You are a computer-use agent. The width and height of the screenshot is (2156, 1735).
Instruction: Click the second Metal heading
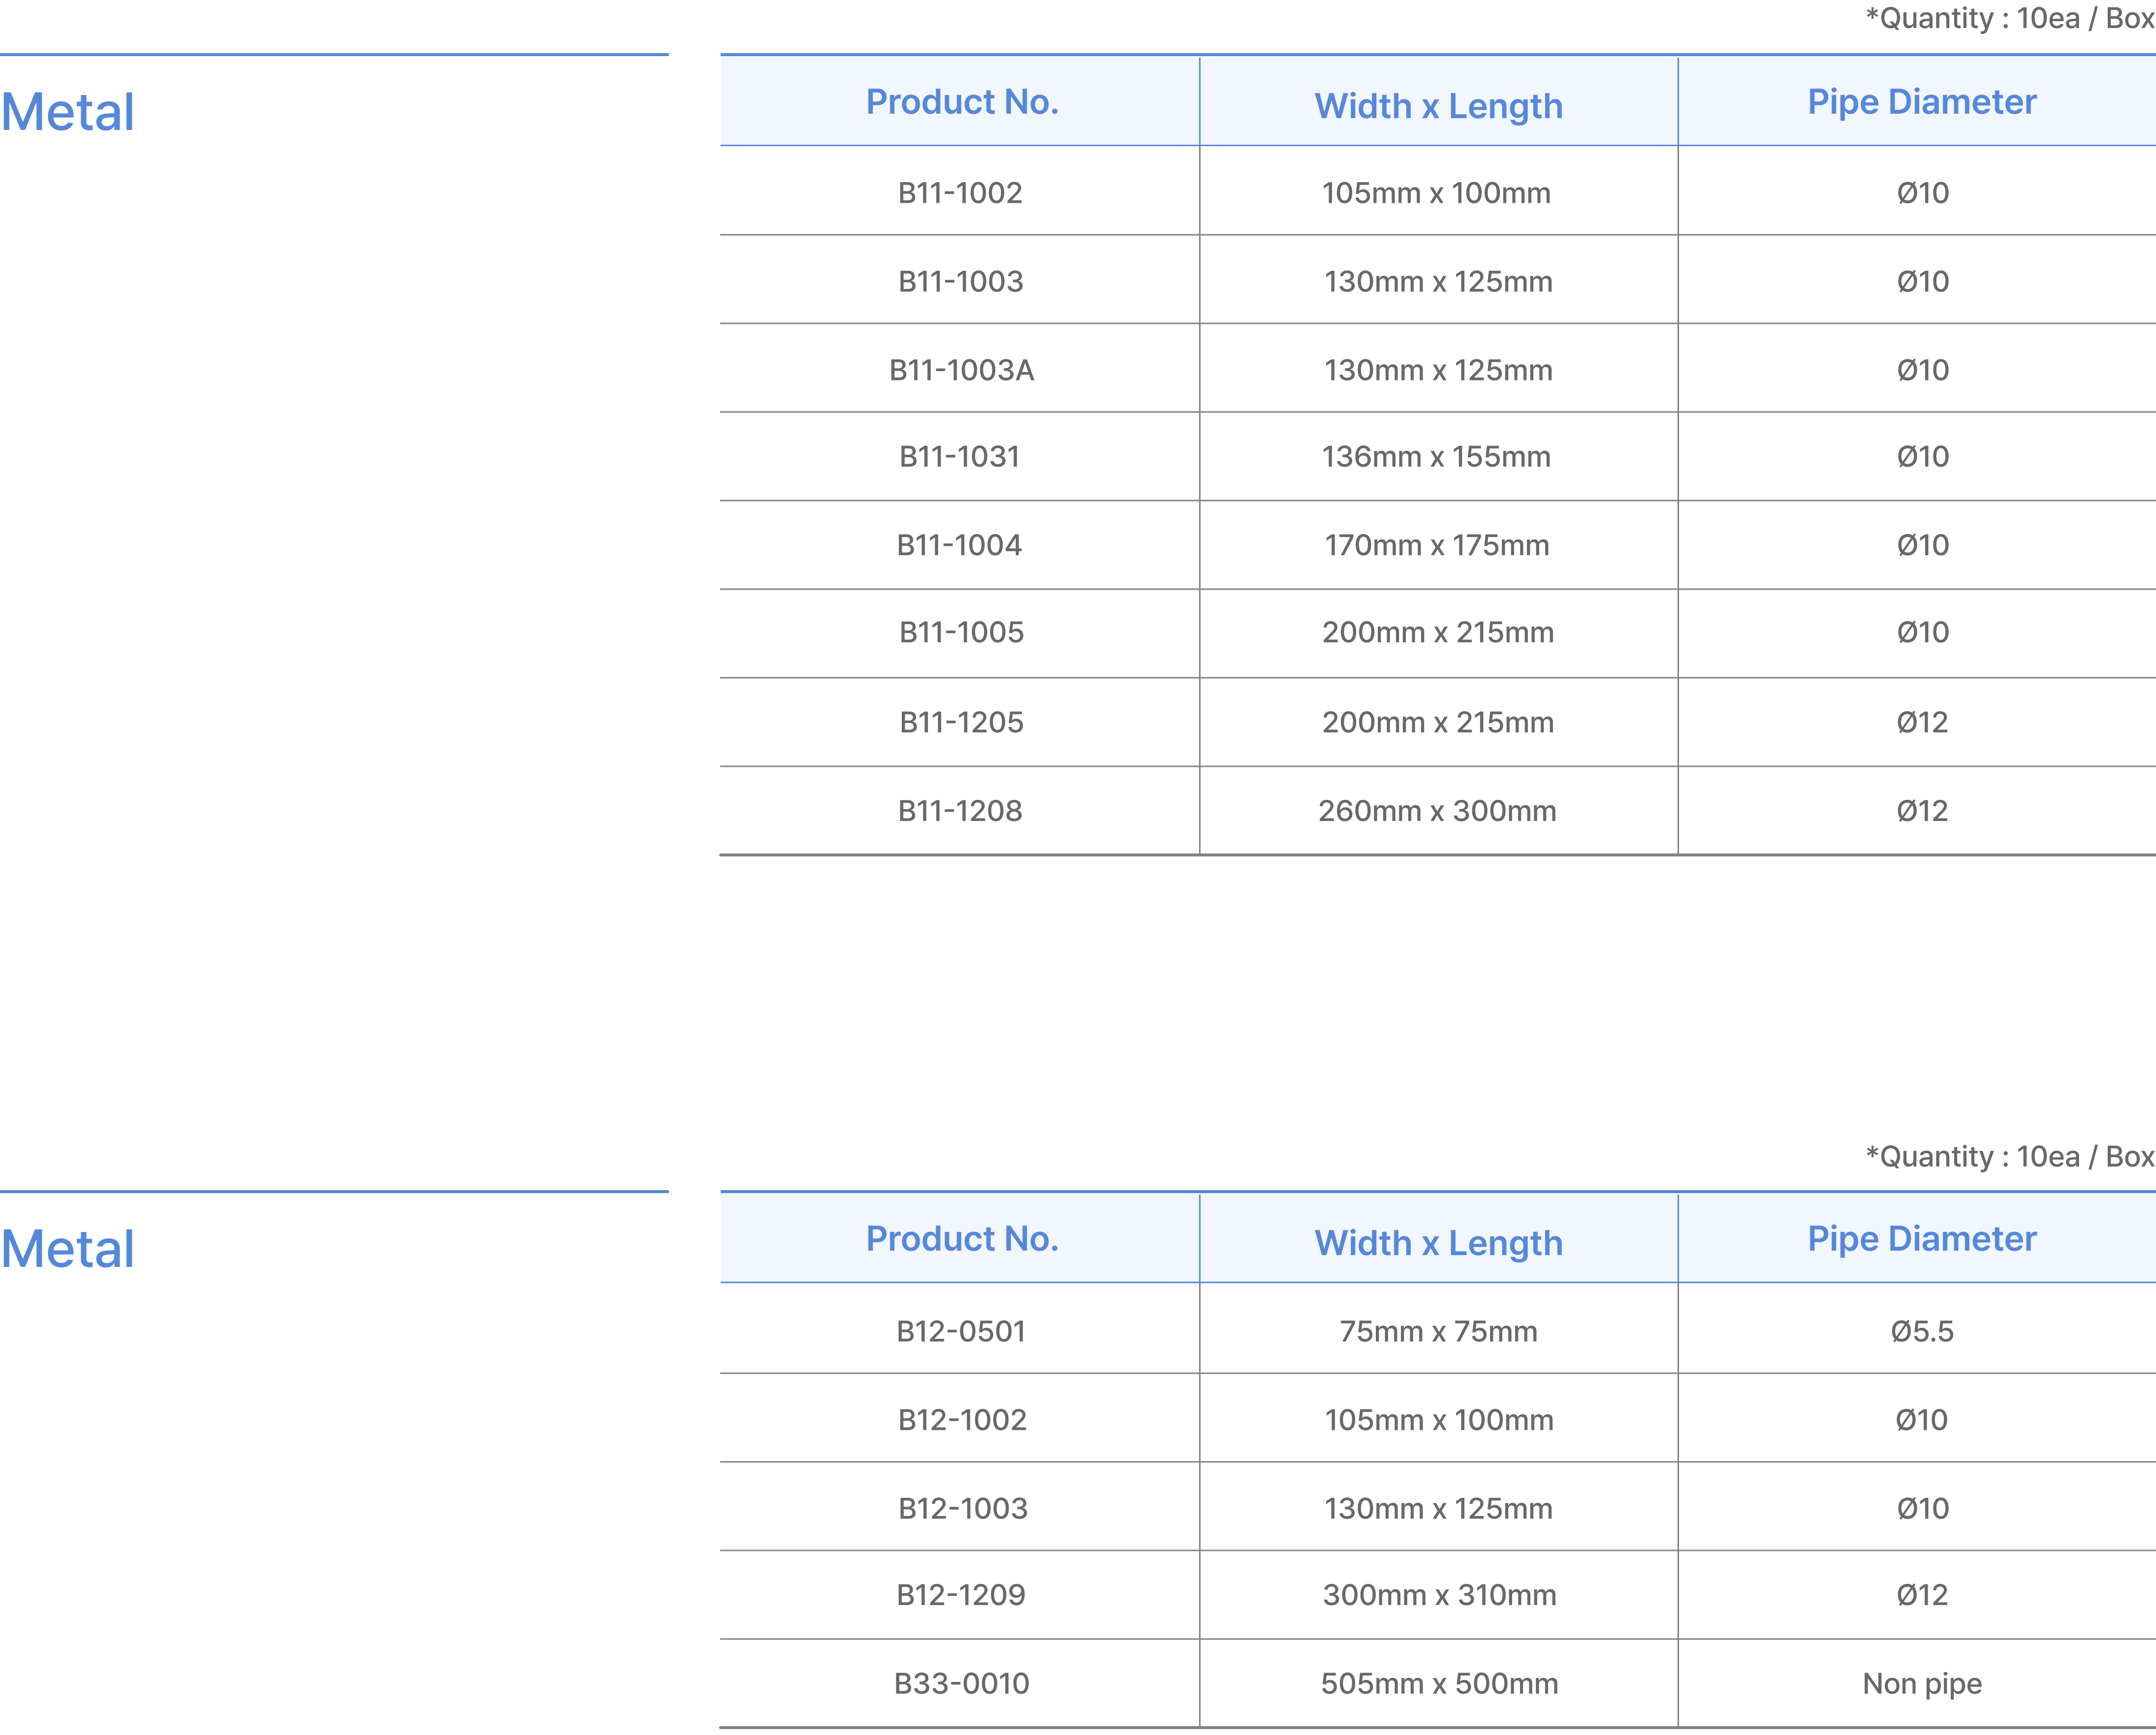(68, 1249)
